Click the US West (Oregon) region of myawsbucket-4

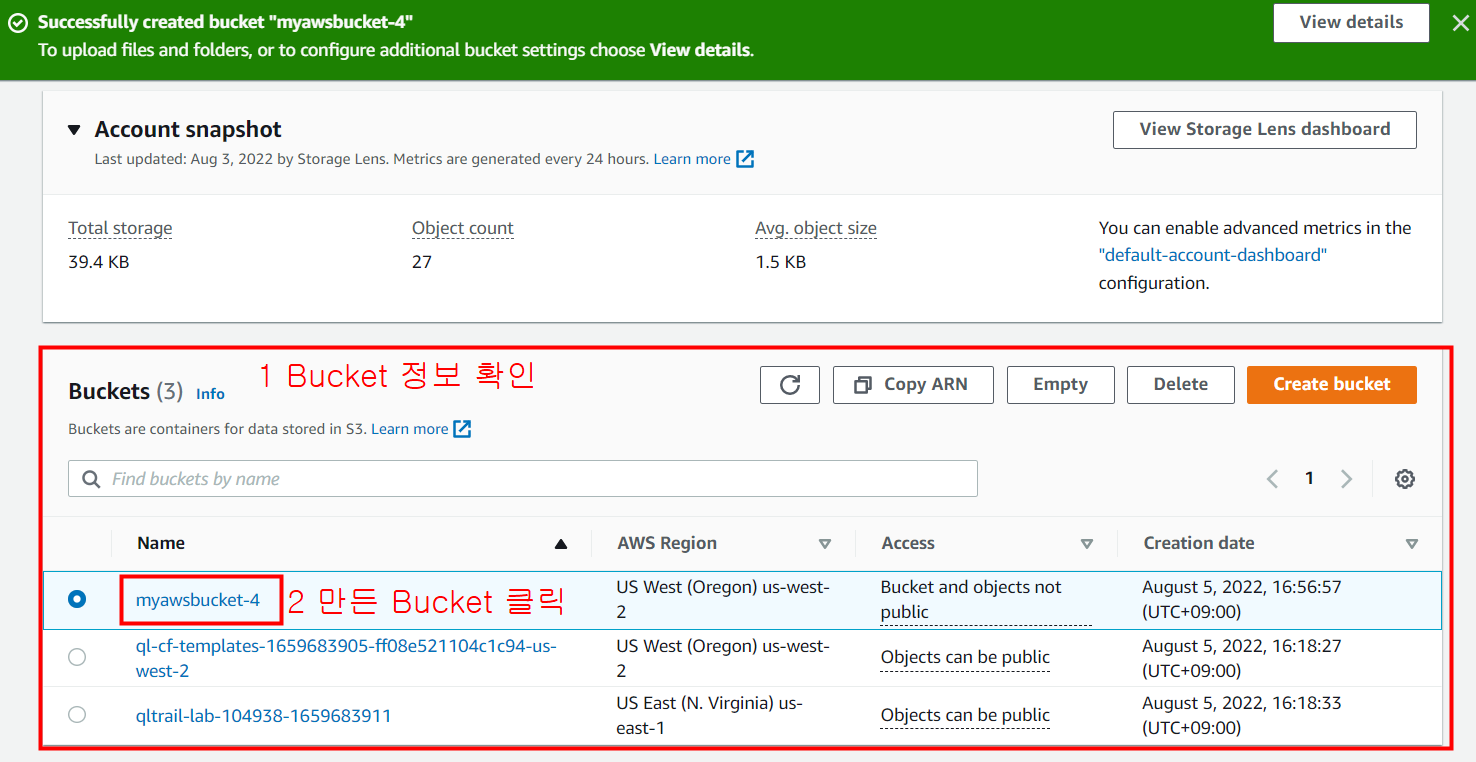click(723, 599)
